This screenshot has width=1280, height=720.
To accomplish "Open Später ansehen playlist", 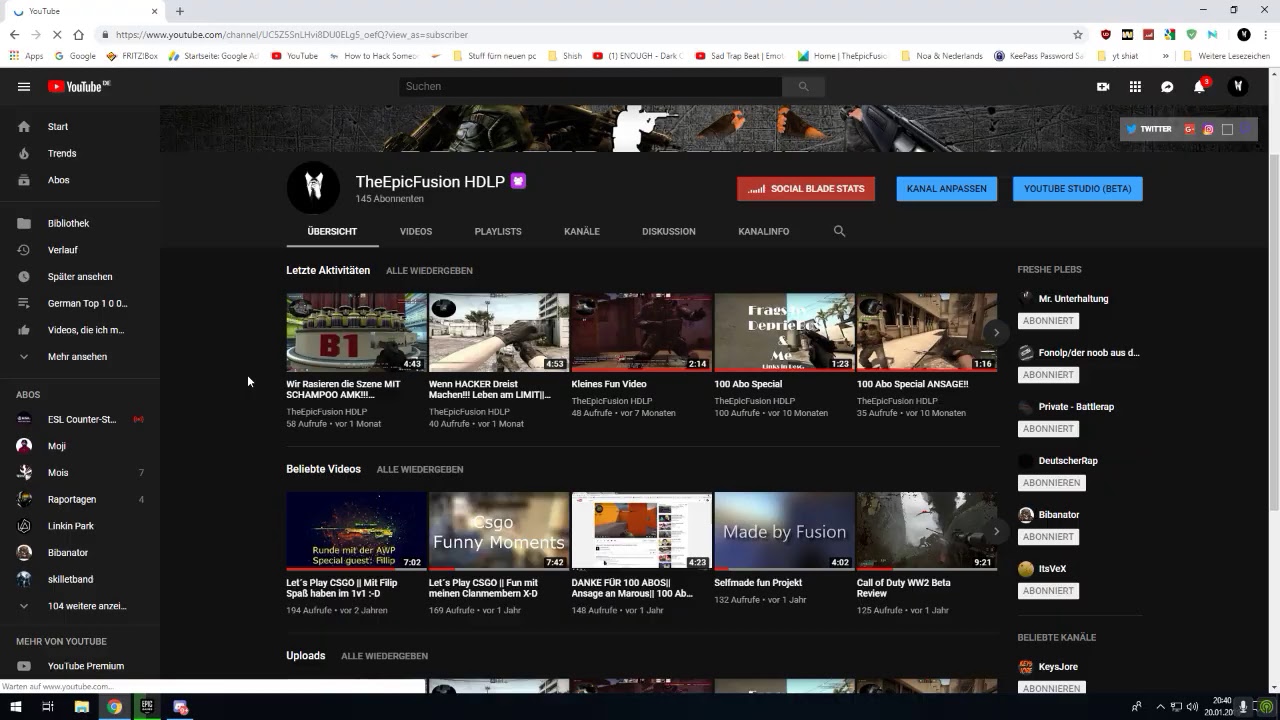I will tap(80, 277).
